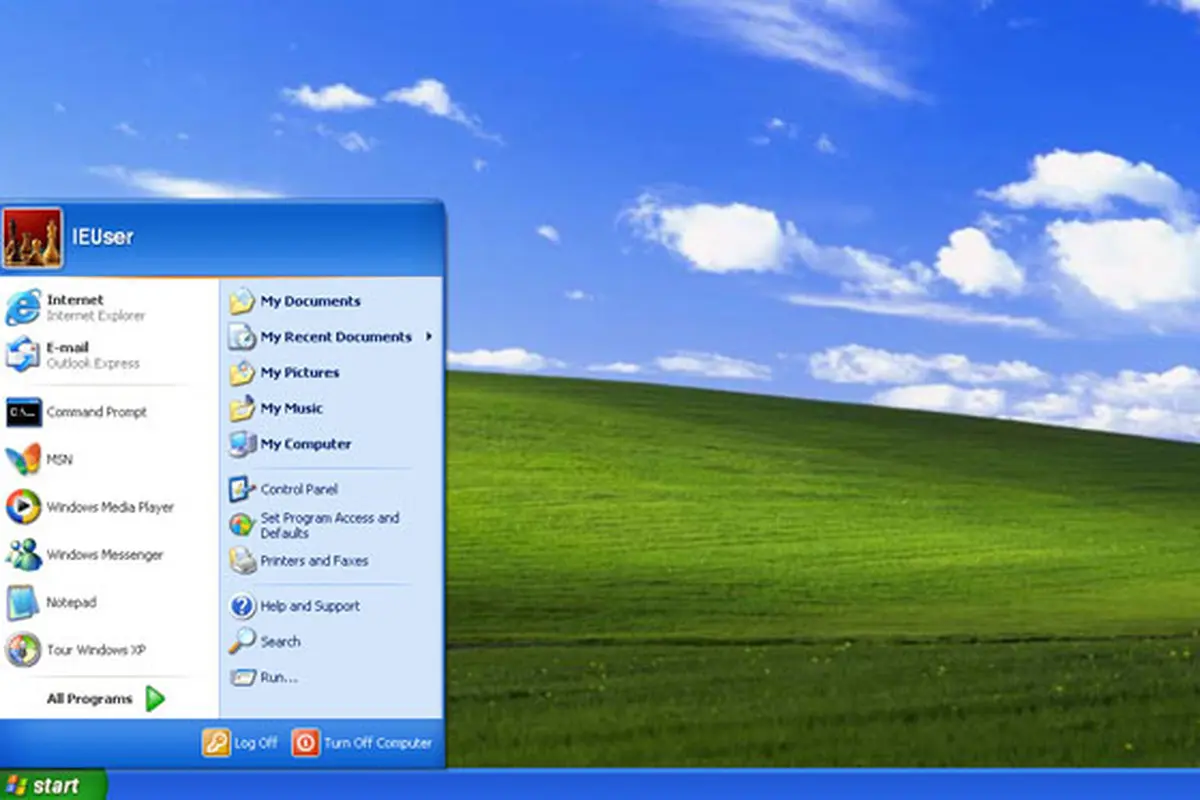Open Tour Windows XP icon
This screenshot has height=800, width=1200.
coord(23,650)
